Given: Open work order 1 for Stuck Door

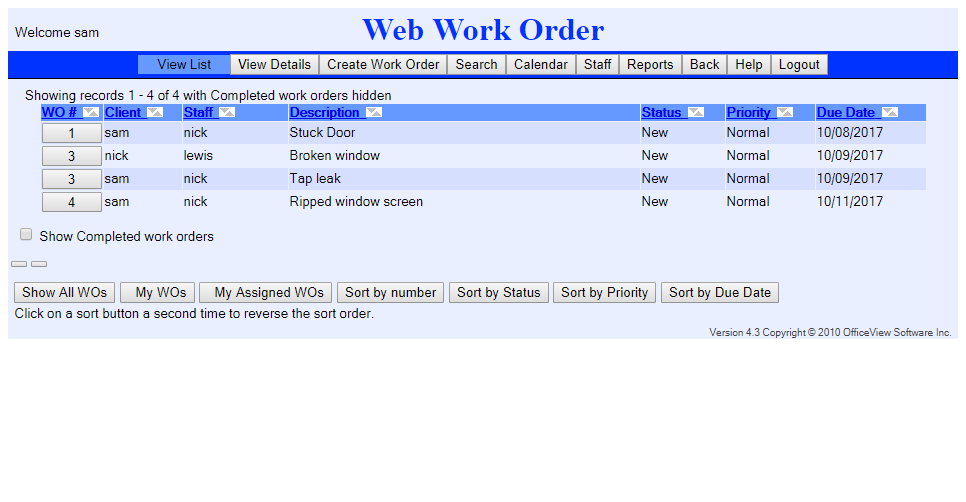Looking at the screenshot, I should [x=71, y=133].
